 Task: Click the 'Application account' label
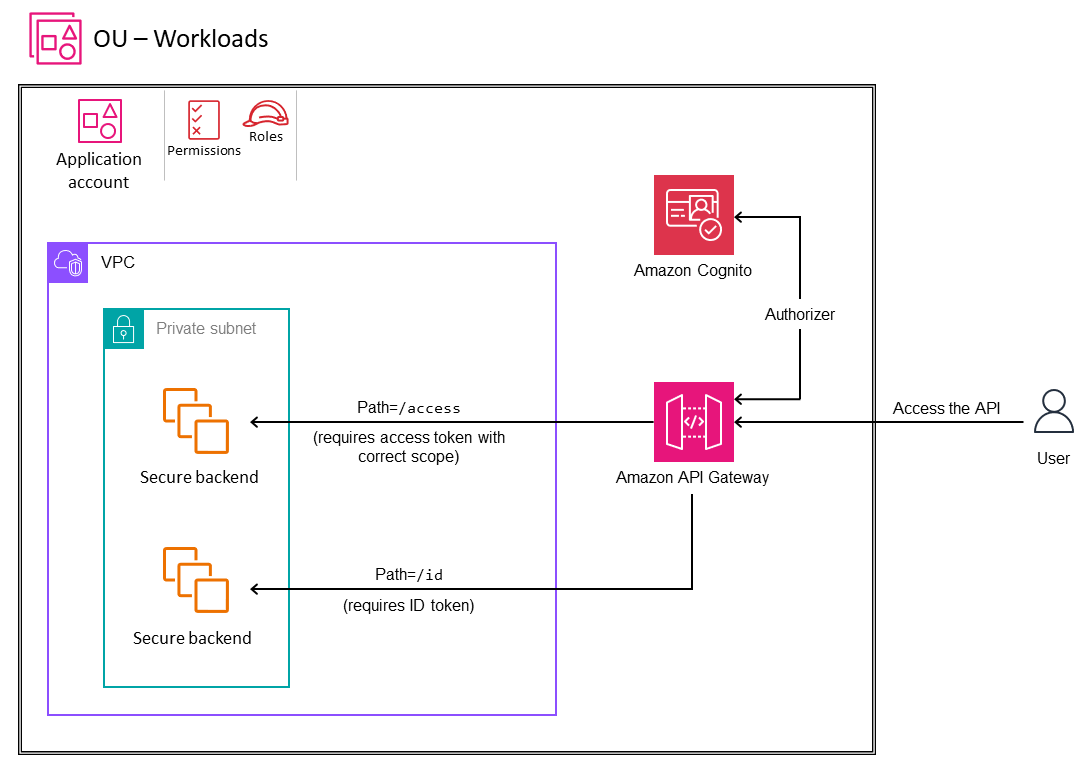(x=99, y=170)
